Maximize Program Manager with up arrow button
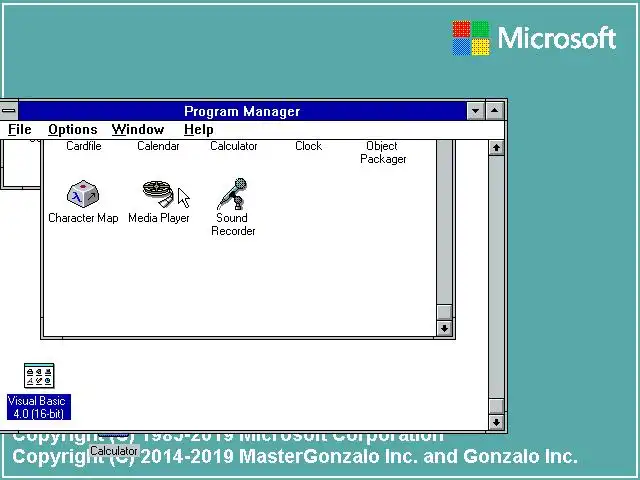Viewport: 640px width, 480px height. coord(495,111)
